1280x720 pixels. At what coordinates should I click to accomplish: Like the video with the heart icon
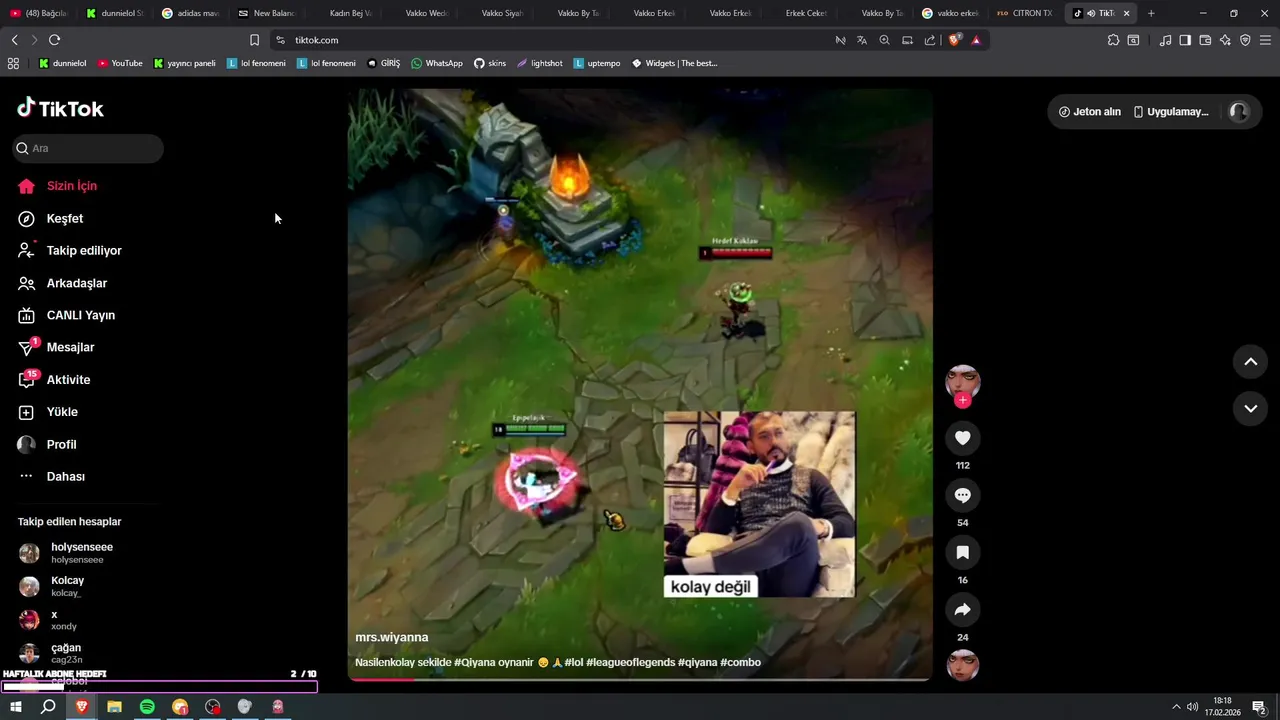tap(962, 438)
